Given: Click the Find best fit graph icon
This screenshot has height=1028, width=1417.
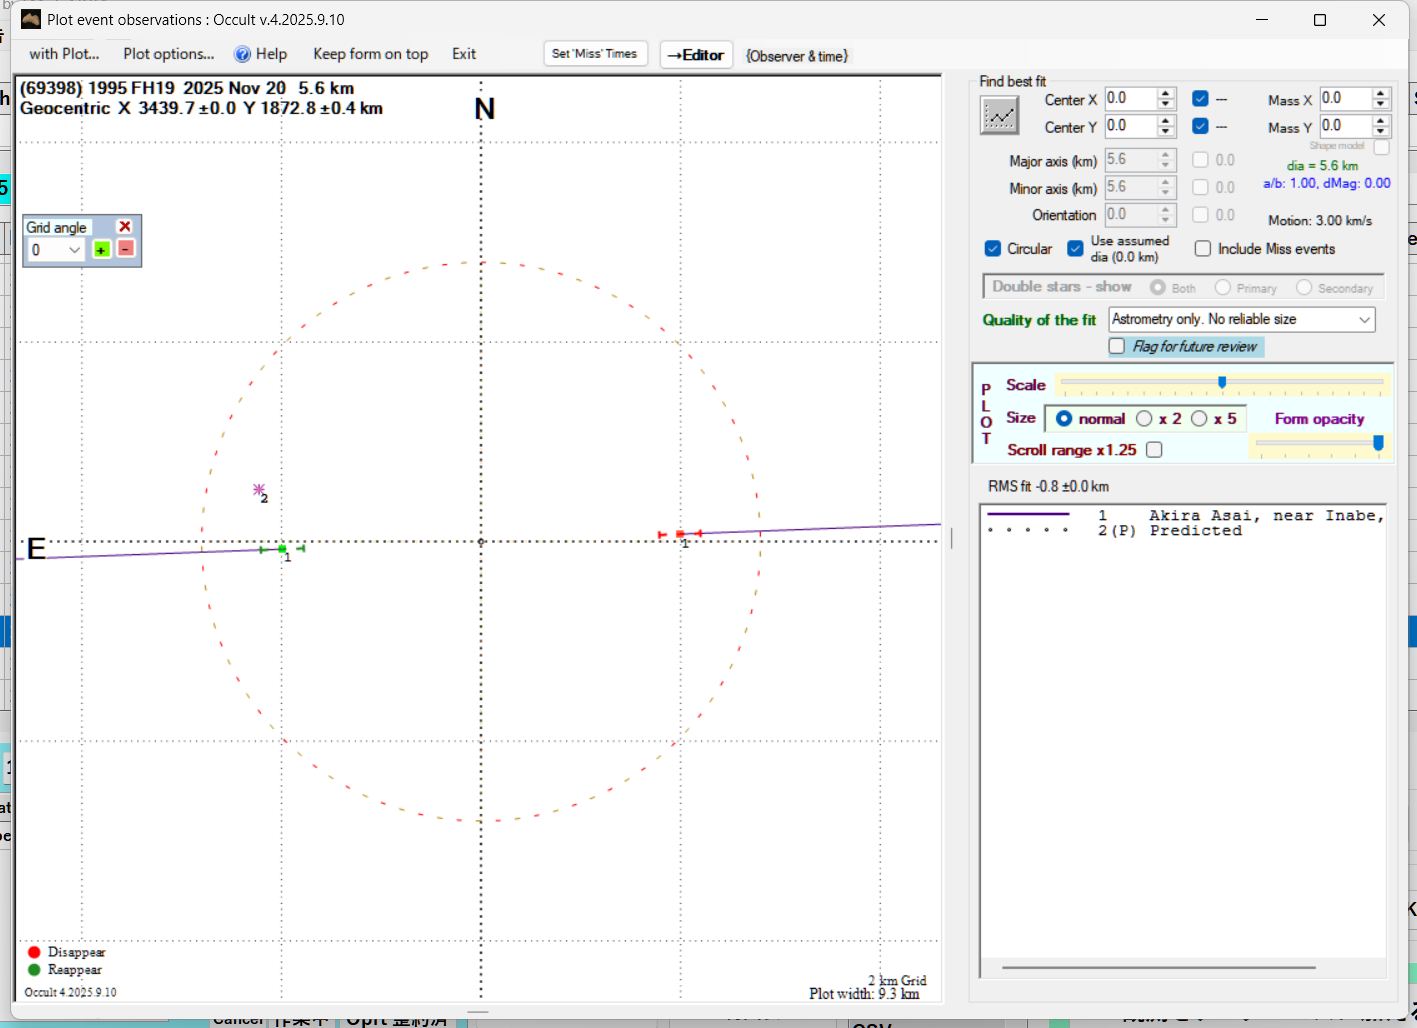Looking at the screenshot, I should 999,116.
